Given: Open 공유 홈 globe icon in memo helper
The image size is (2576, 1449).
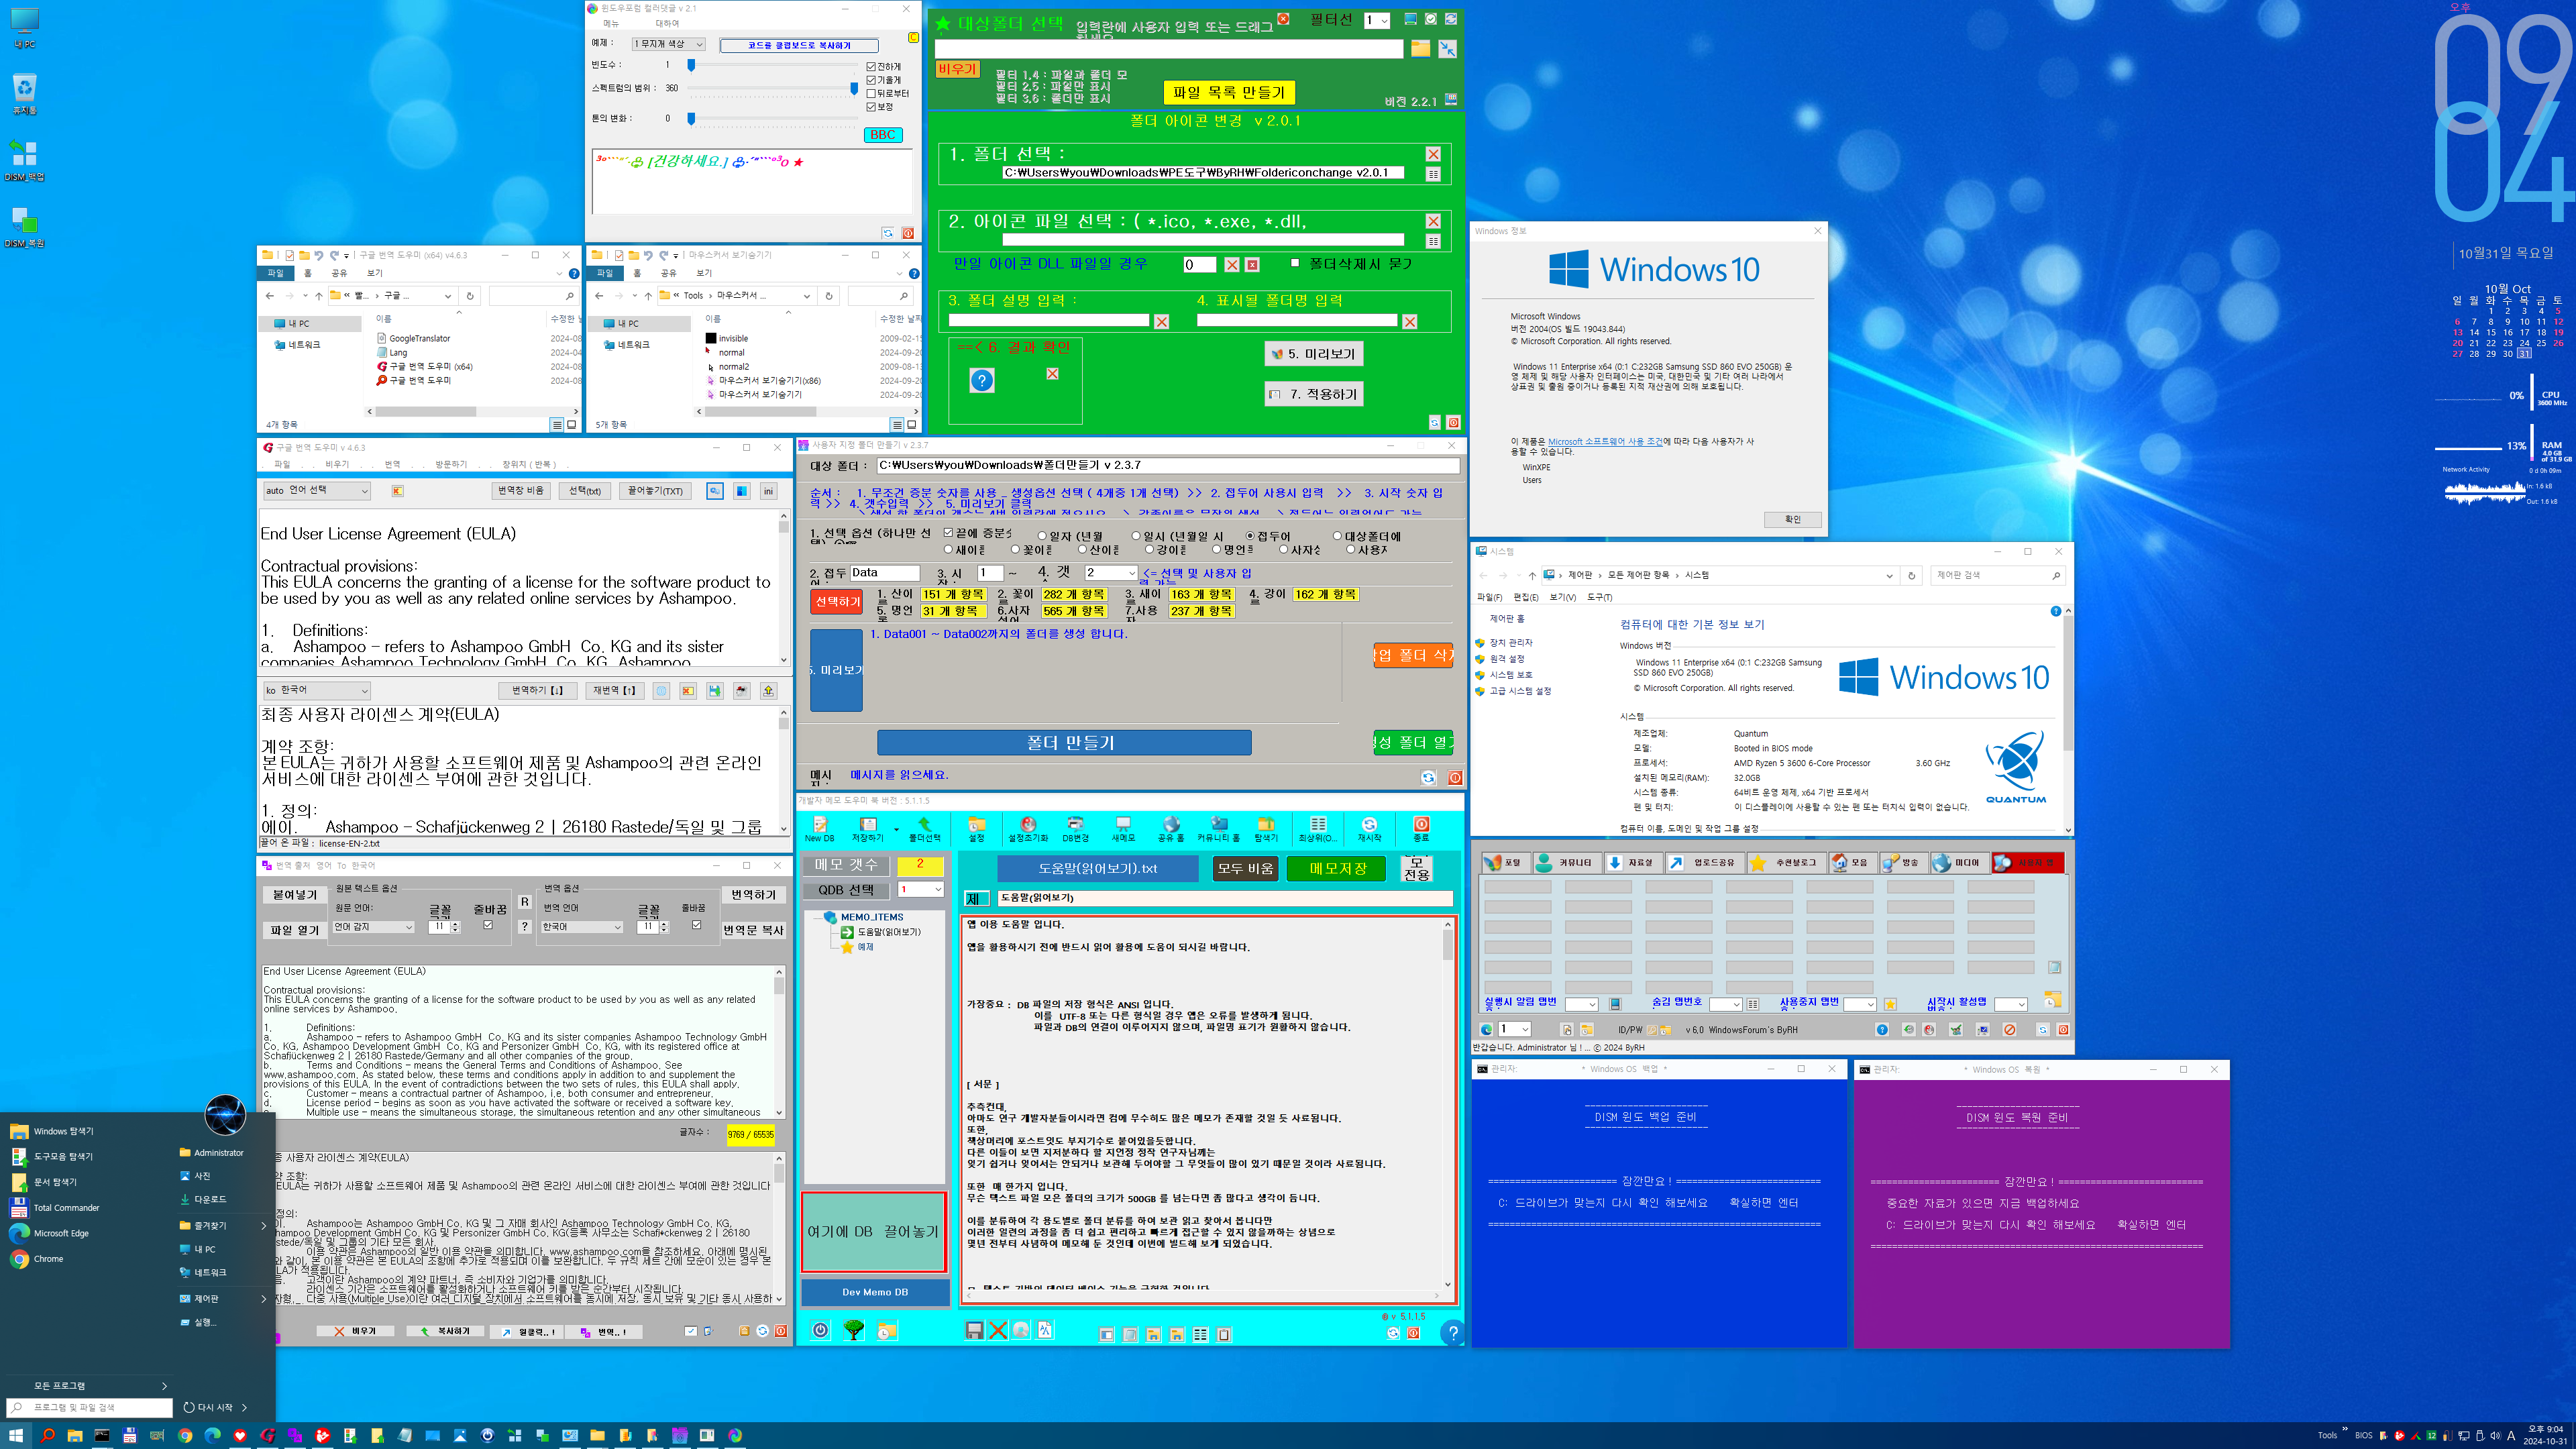Looking at the screenshot, I should [1170, 828].
